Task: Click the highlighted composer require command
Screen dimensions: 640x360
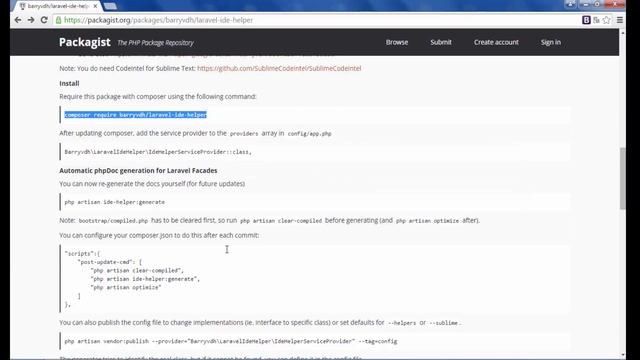Action: coord(136,115)
